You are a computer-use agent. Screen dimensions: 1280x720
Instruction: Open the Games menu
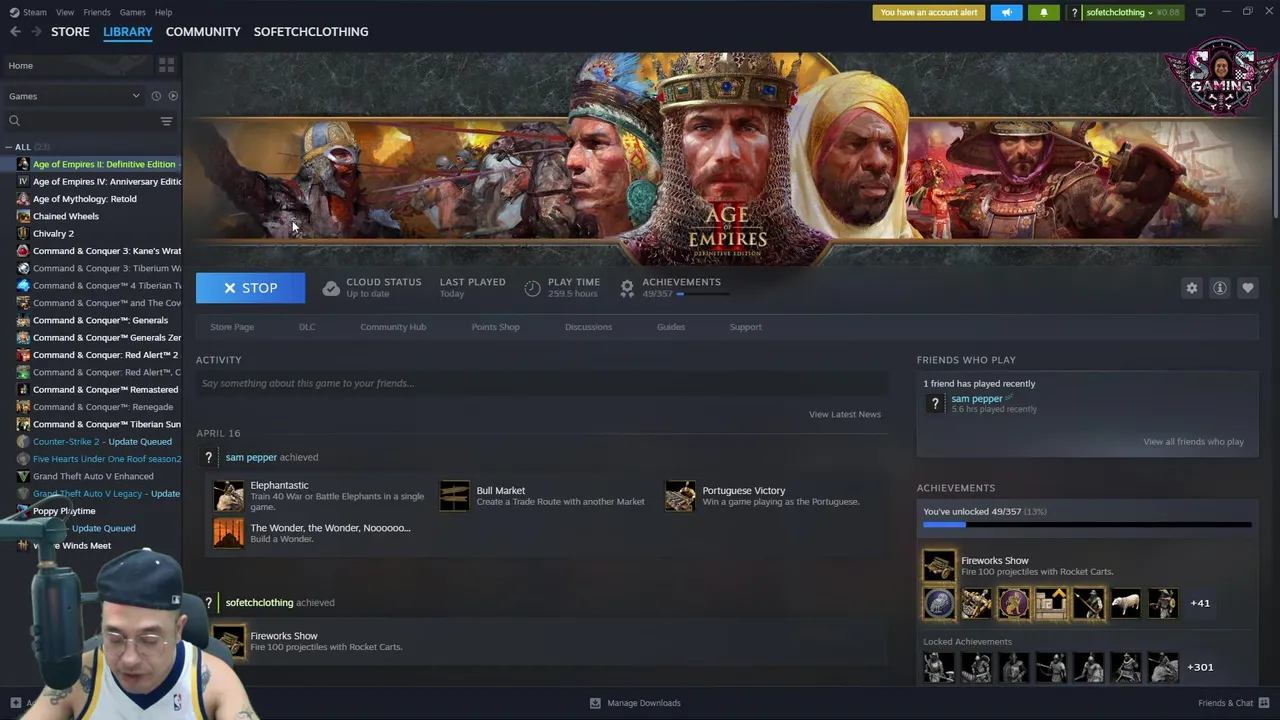tap(132, 12)
